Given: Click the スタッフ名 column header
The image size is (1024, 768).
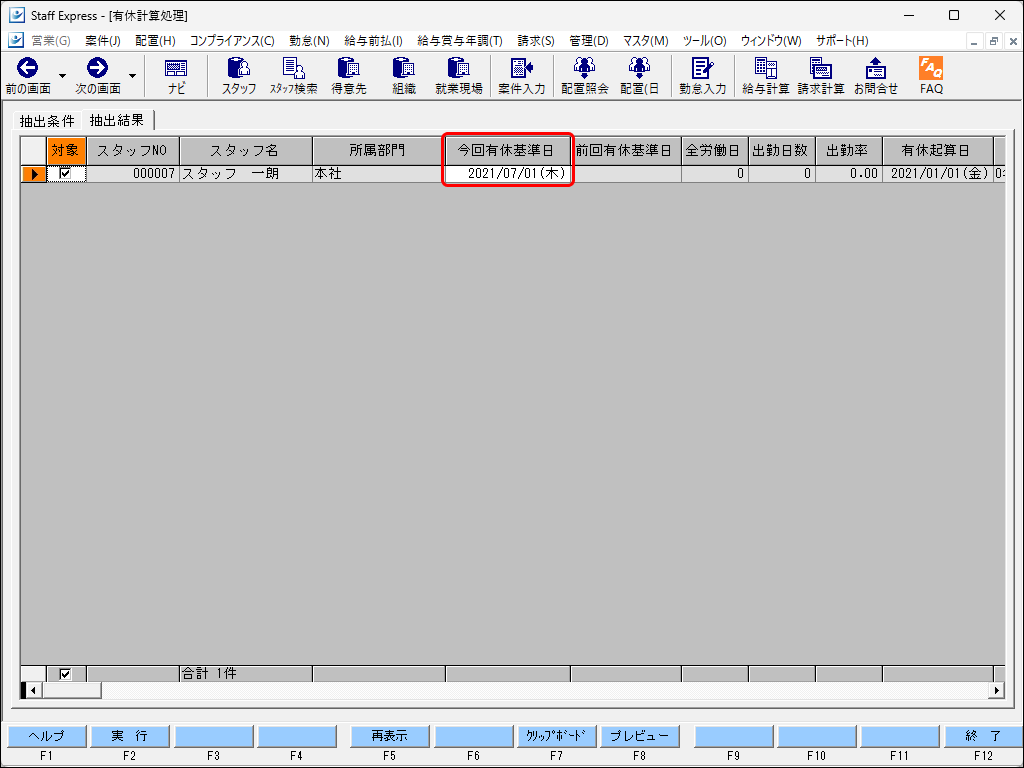Looking at the screenshot, I should pyautogui.click(x=246, y=151).
